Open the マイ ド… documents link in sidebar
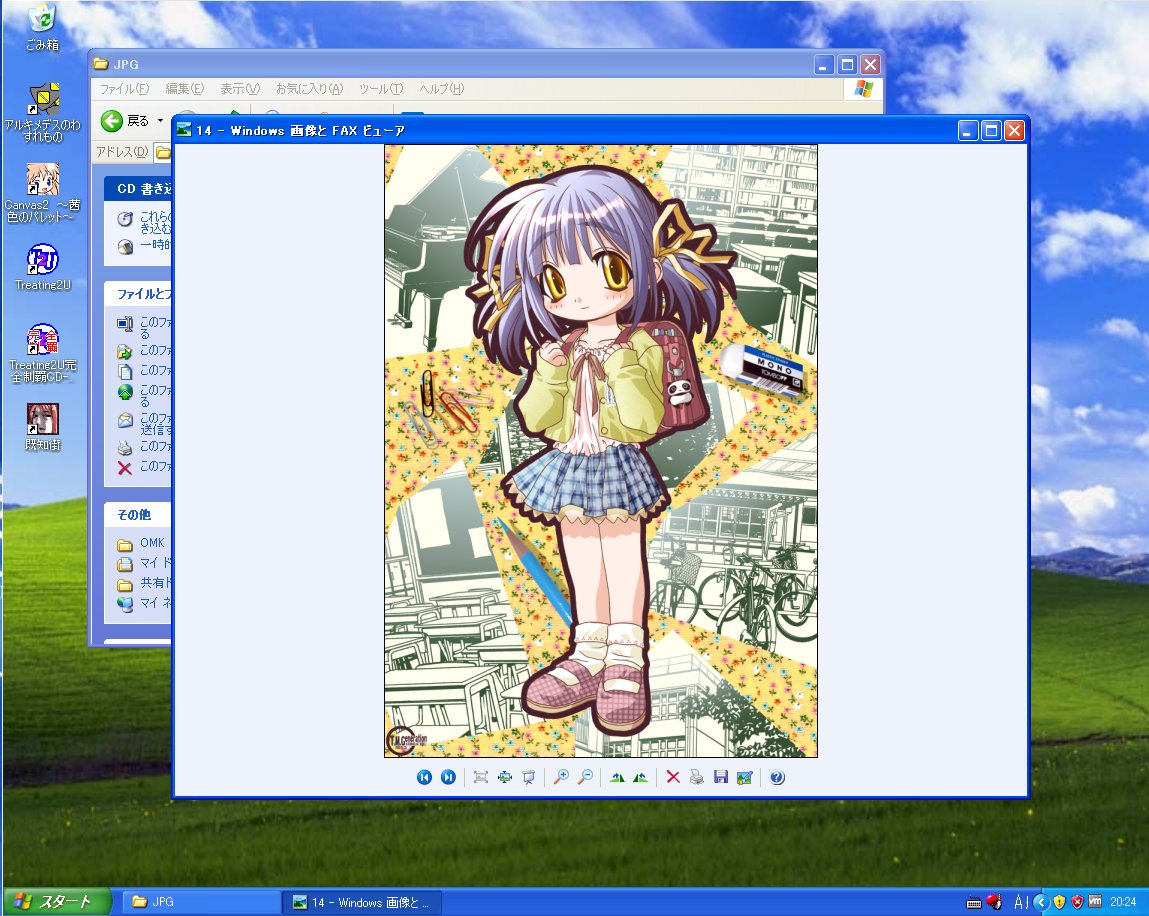The height and width of the screenshot is (916, 1149). [x=155, y=563]
